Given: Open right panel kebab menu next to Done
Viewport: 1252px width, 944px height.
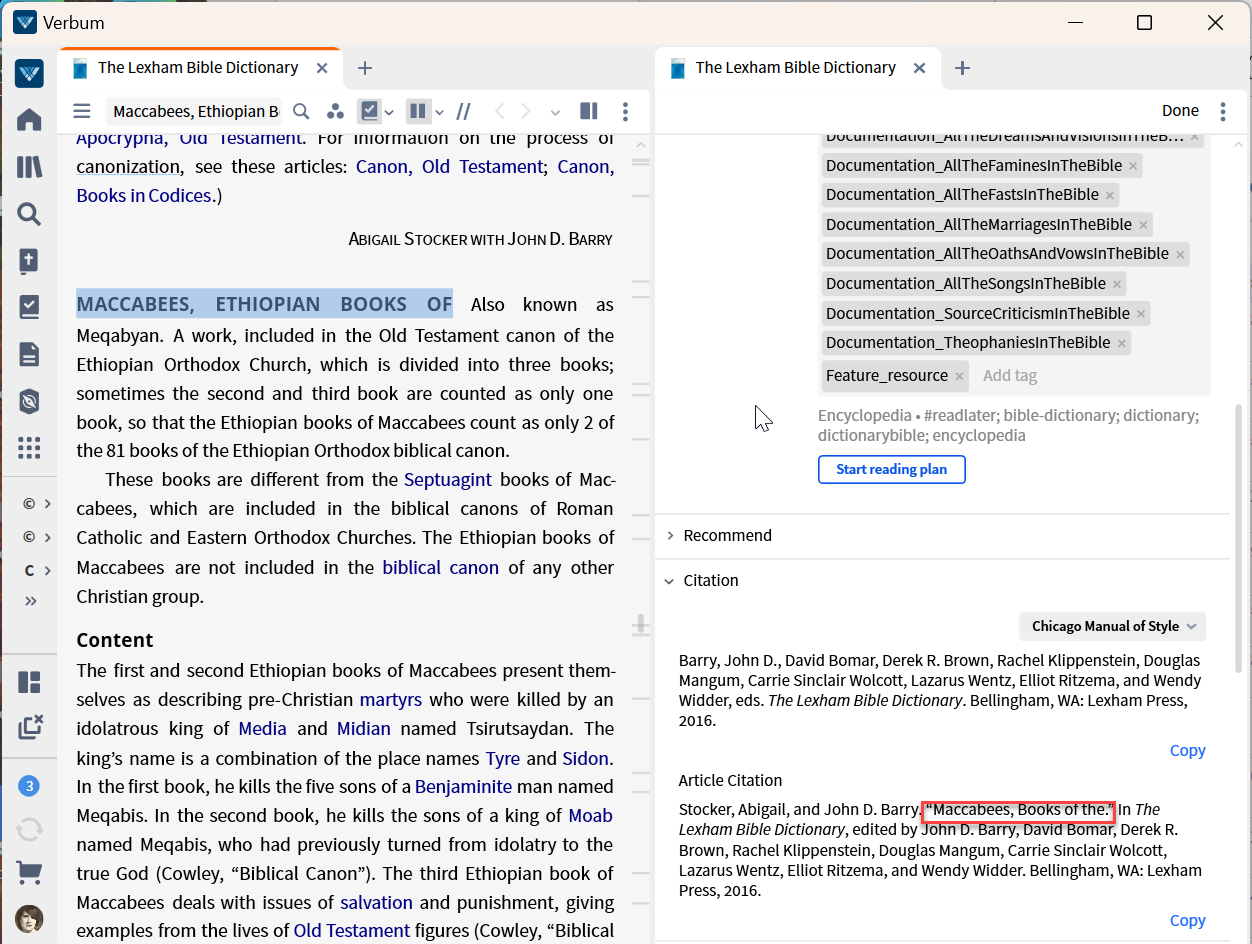Looking at the screenshot, I should click(1222, 111).
